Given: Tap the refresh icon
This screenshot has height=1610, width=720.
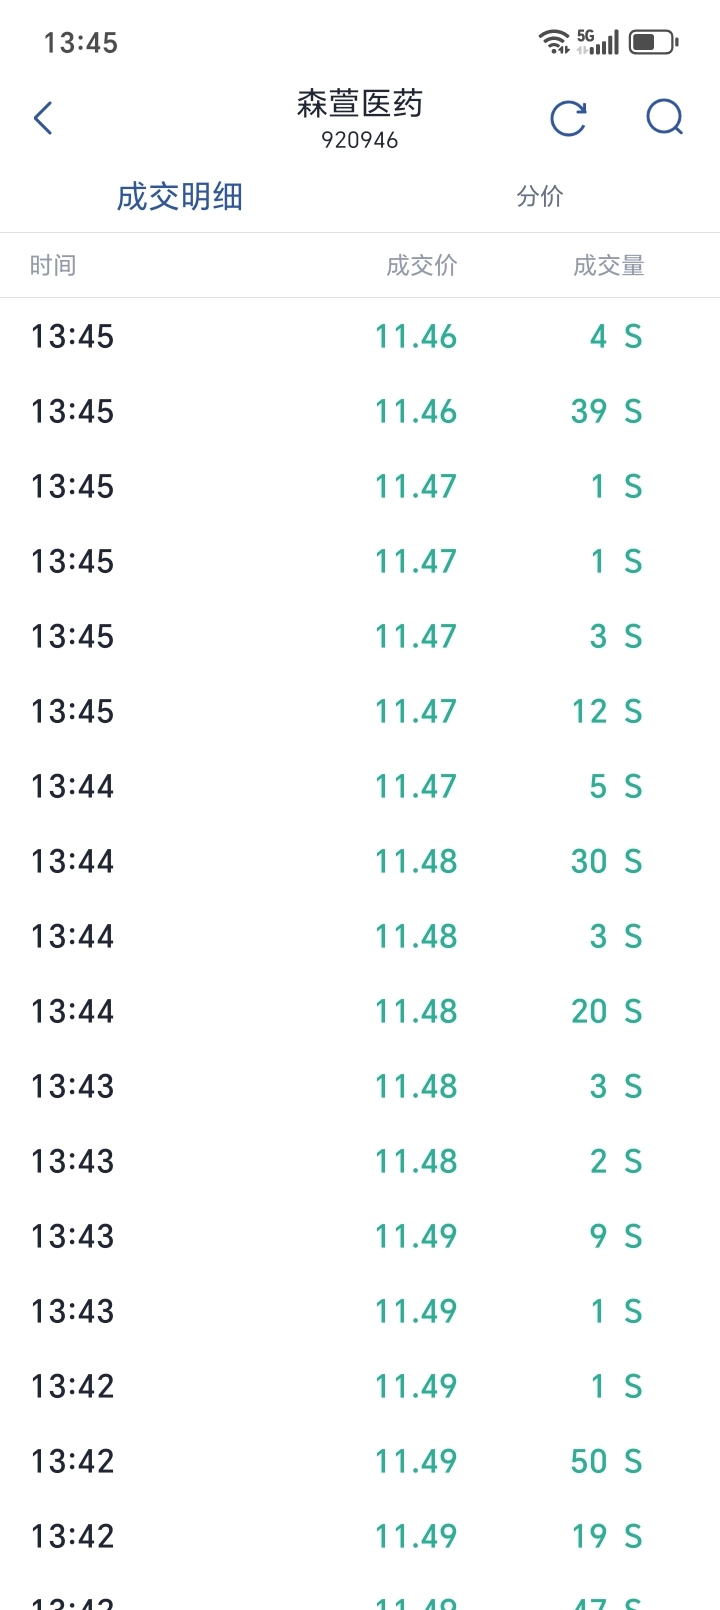Looking at the screenshot, I should 568,118.
